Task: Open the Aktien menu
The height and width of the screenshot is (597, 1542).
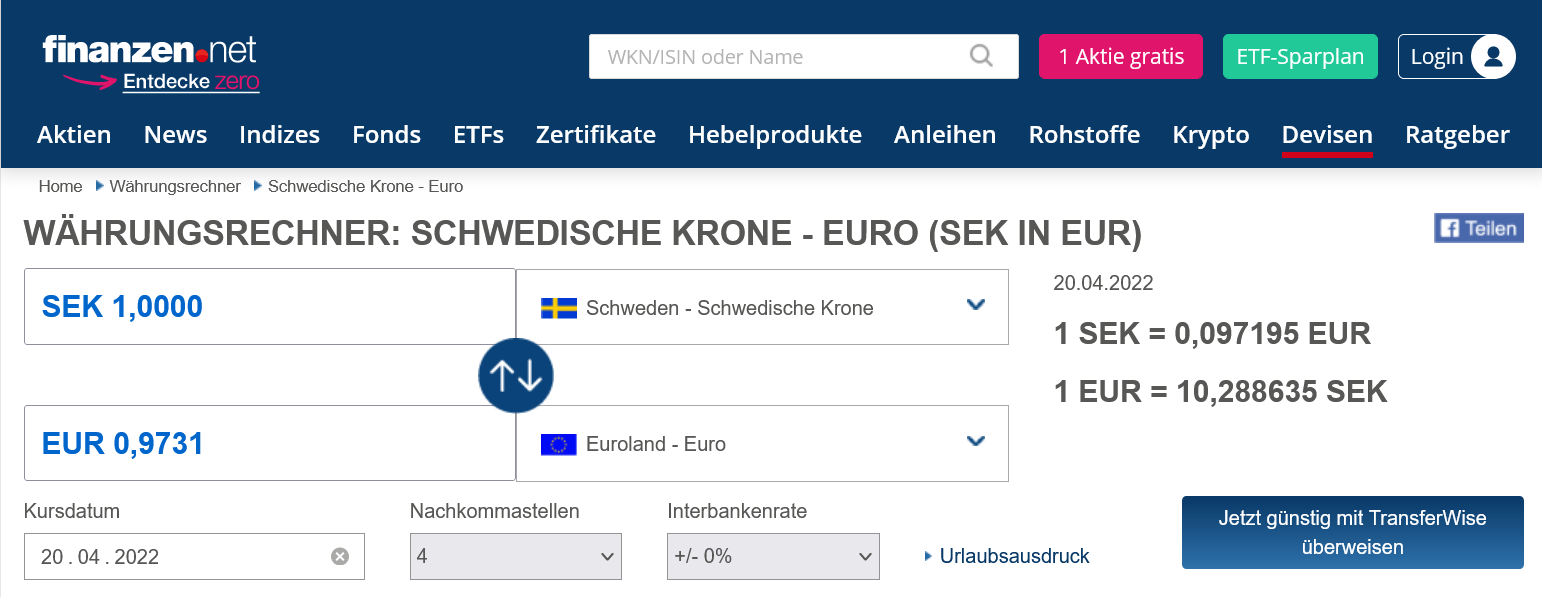Action: pyautogui.click(x=74, y=135)
